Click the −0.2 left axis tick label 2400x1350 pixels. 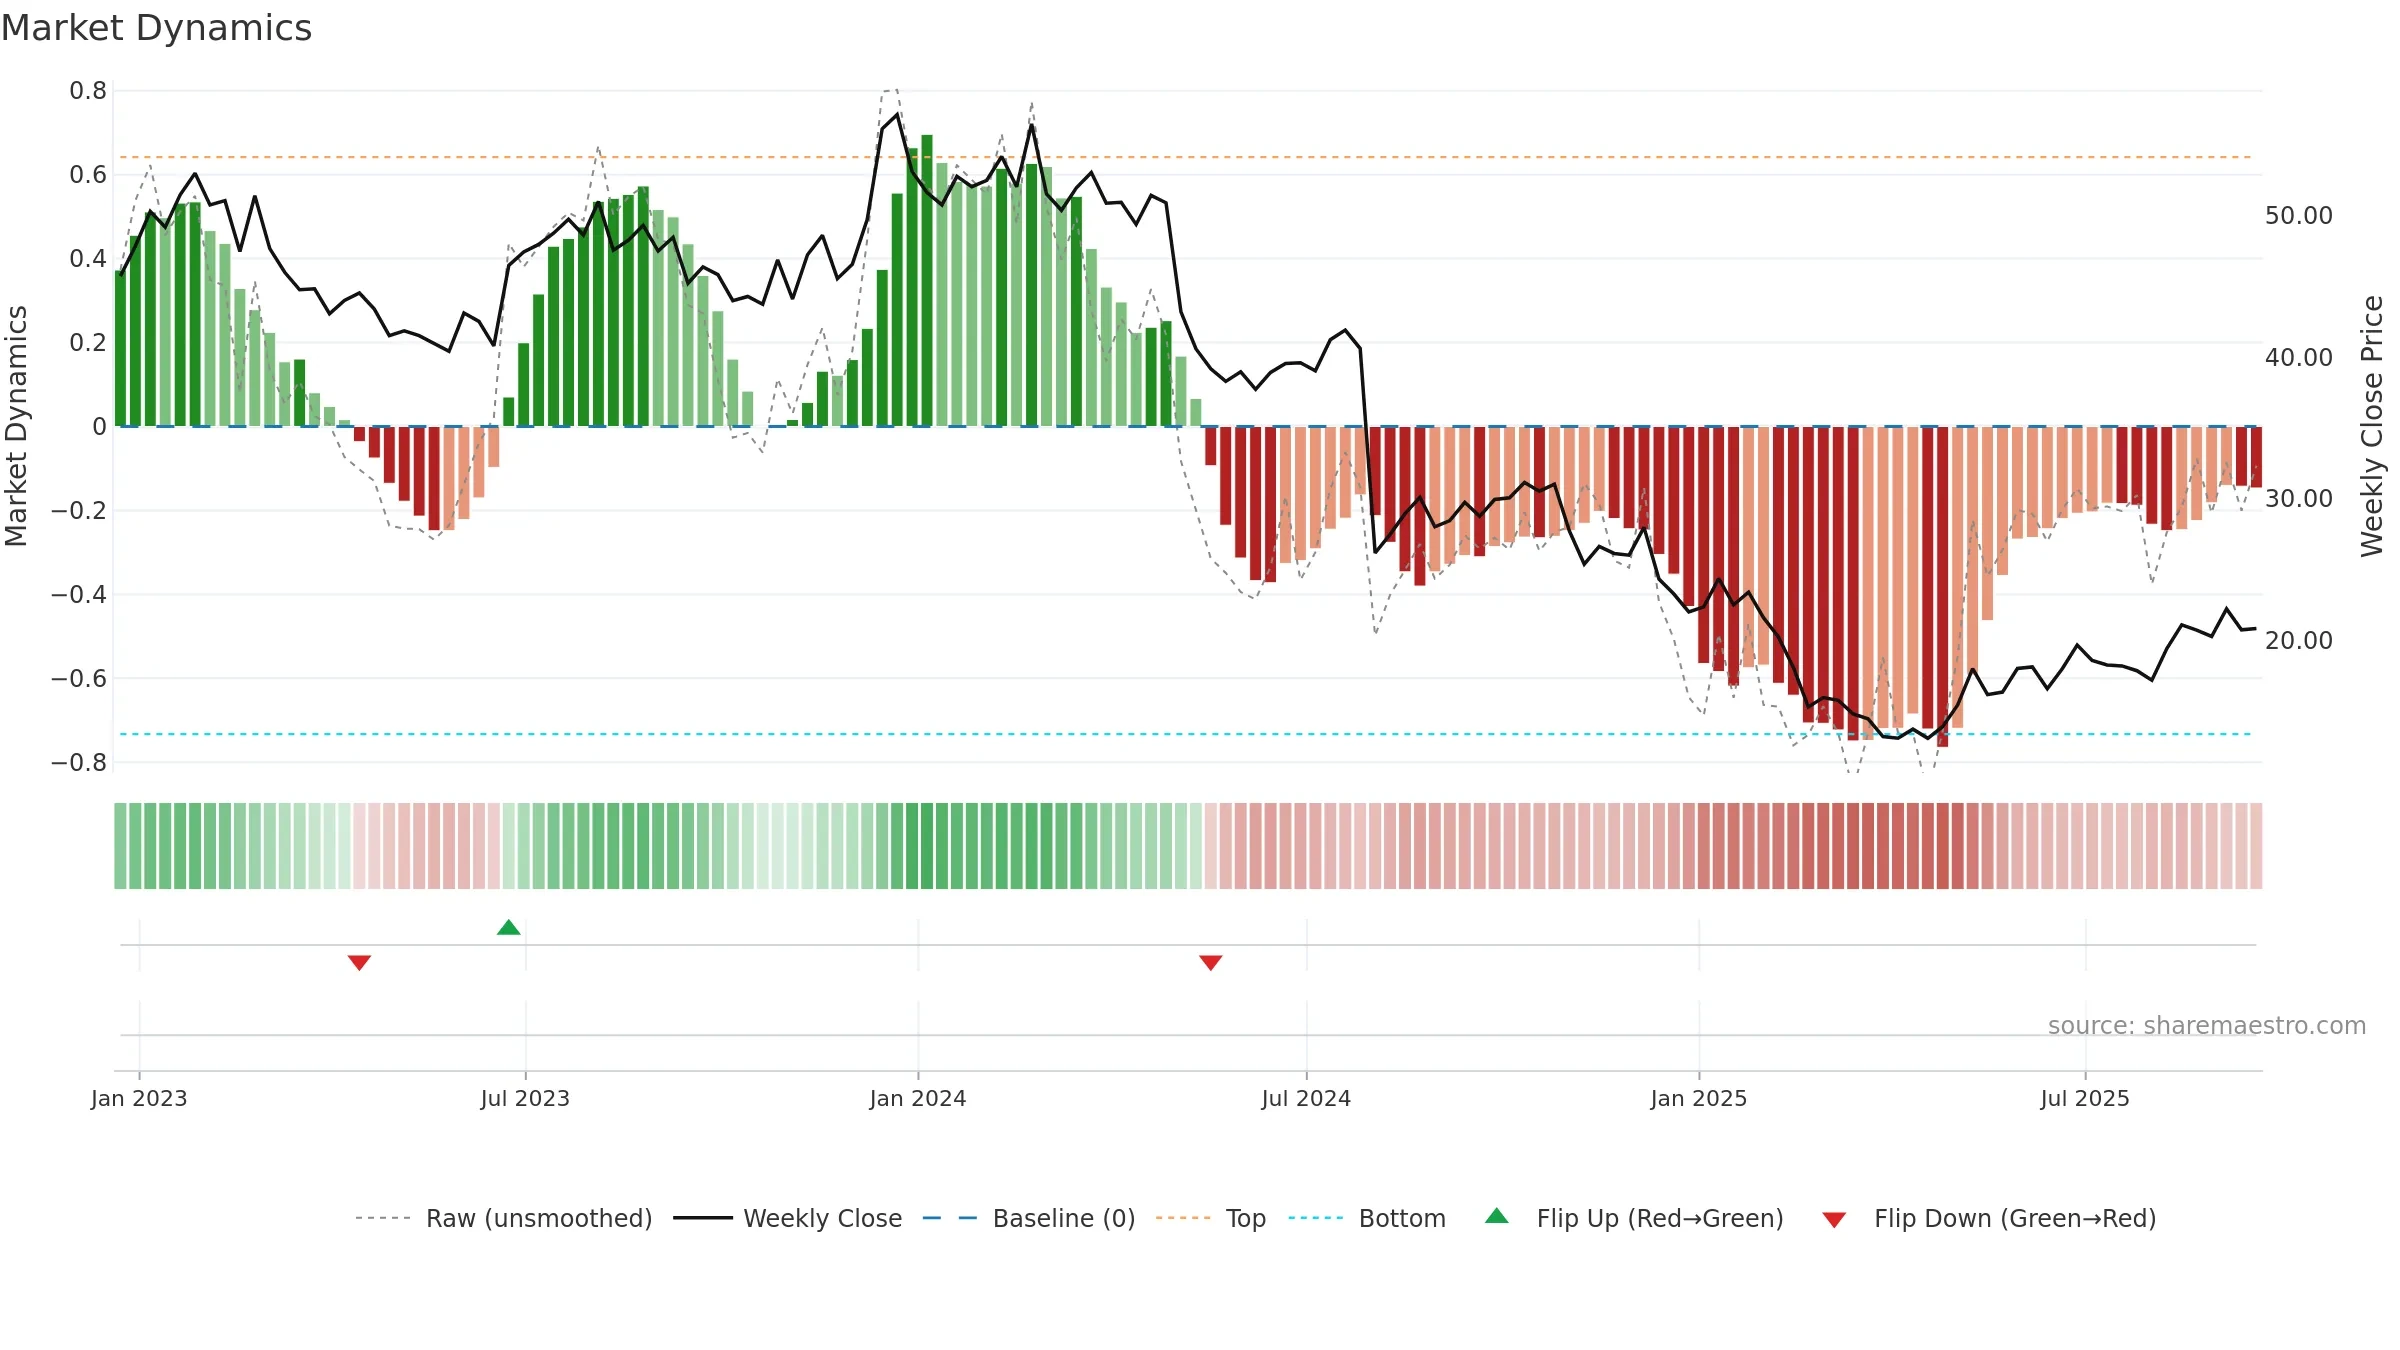click(79, 511)
